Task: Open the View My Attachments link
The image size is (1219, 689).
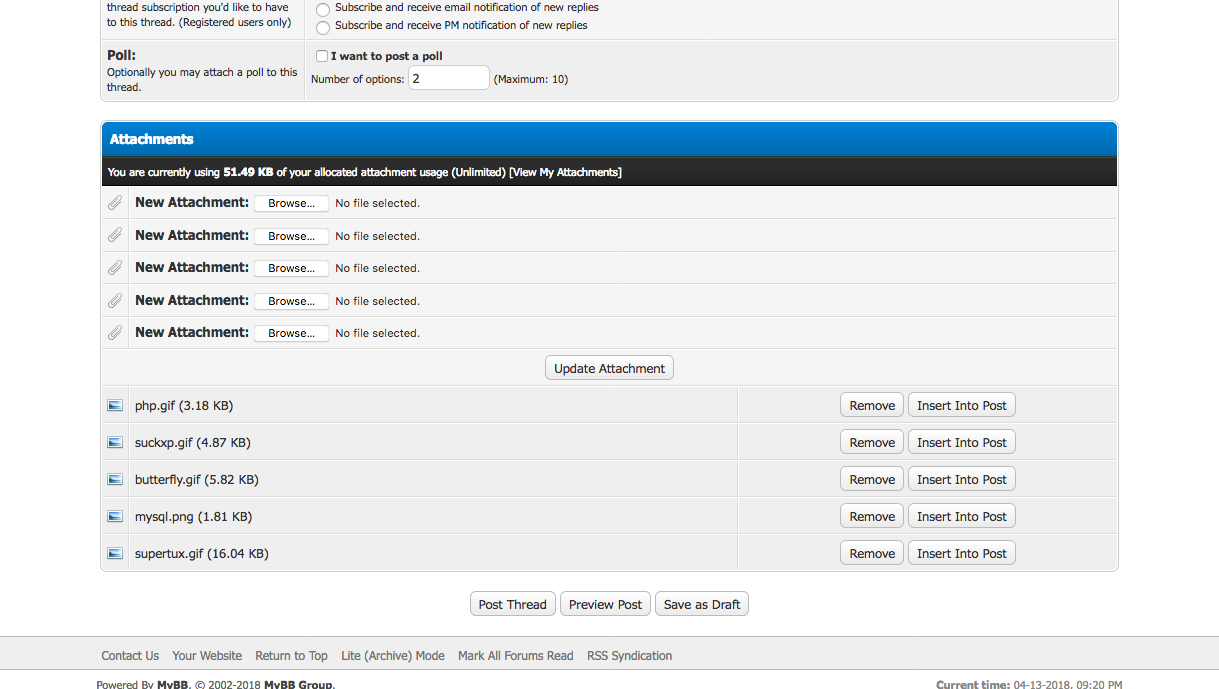Action: 565,172
